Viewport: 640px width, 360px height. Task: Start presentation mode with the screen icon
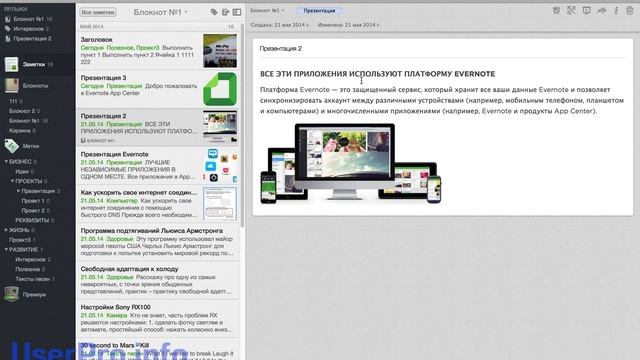(586, 11)
